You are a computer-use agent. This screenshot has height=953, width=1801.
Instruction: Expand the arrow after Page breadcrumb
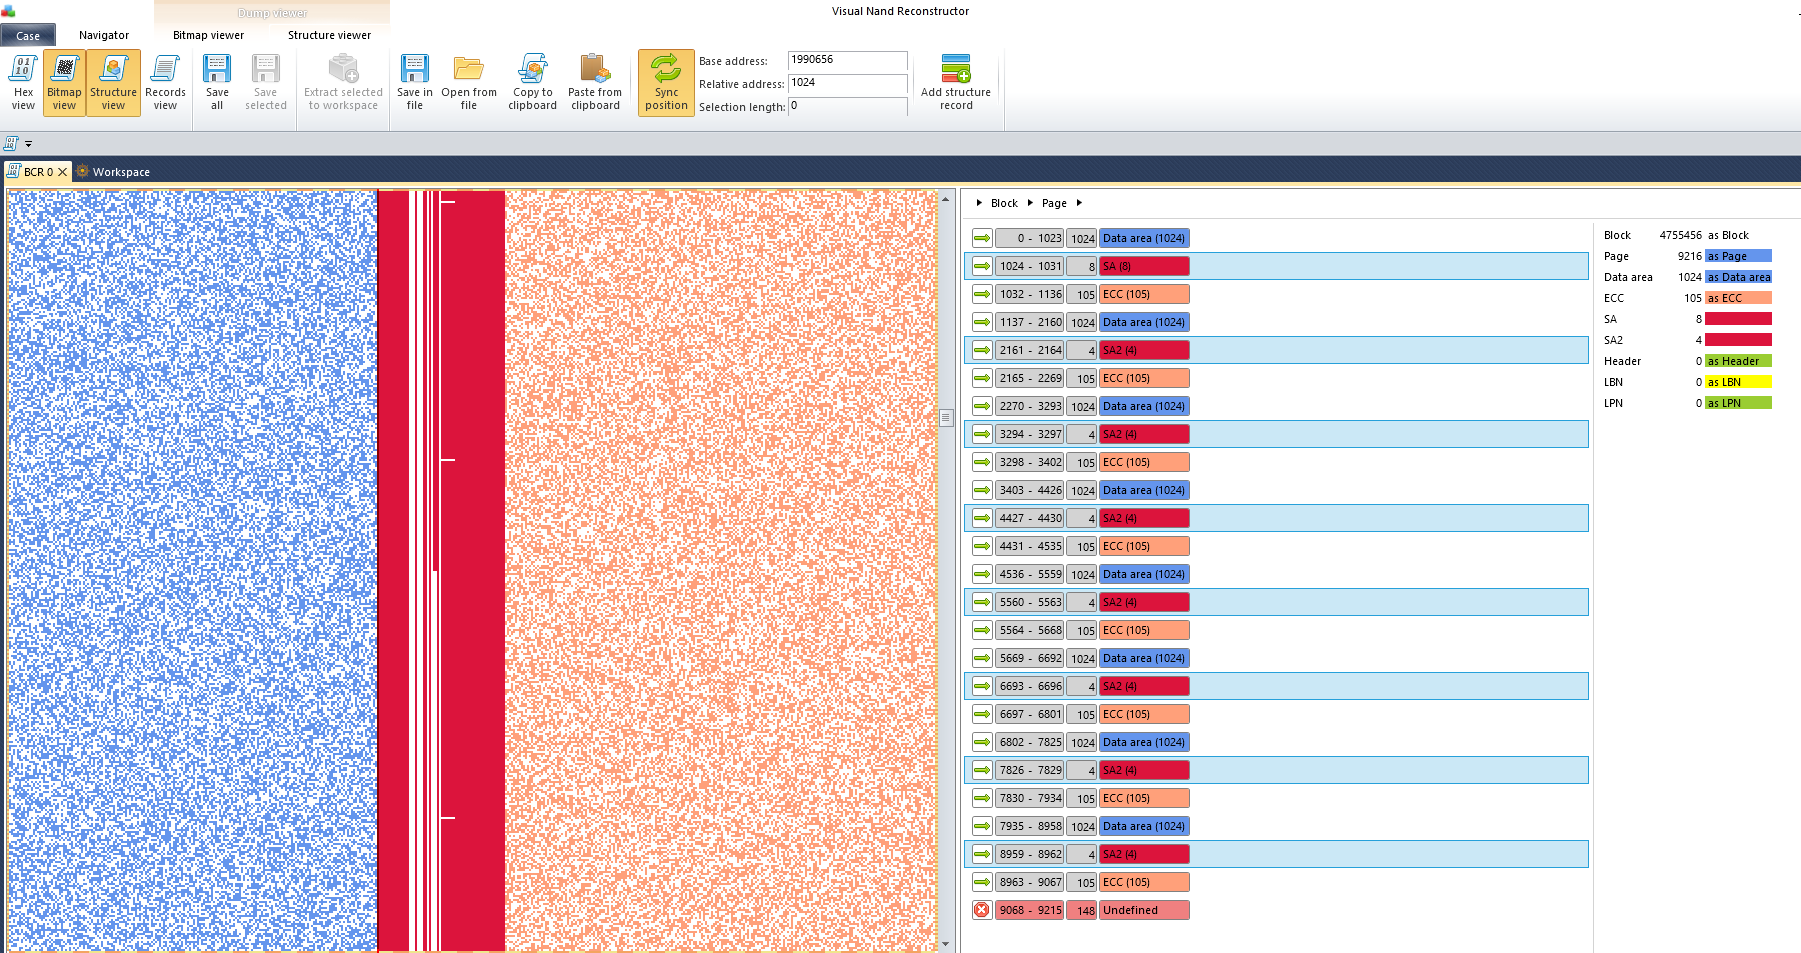(x=1079, y=203)
